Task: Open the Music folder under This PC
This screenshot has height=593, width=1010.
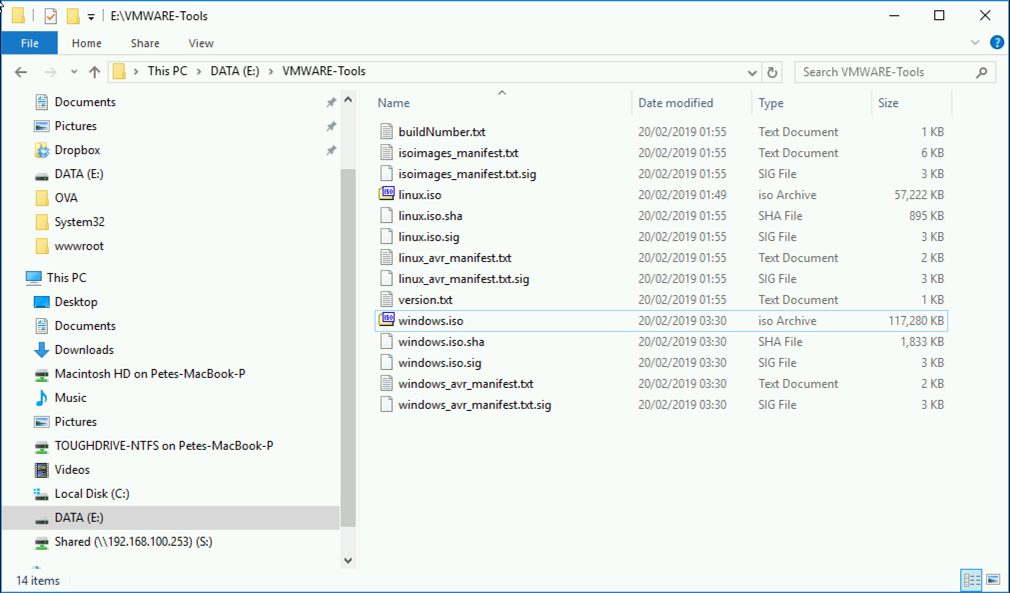Action: [70, 398]
